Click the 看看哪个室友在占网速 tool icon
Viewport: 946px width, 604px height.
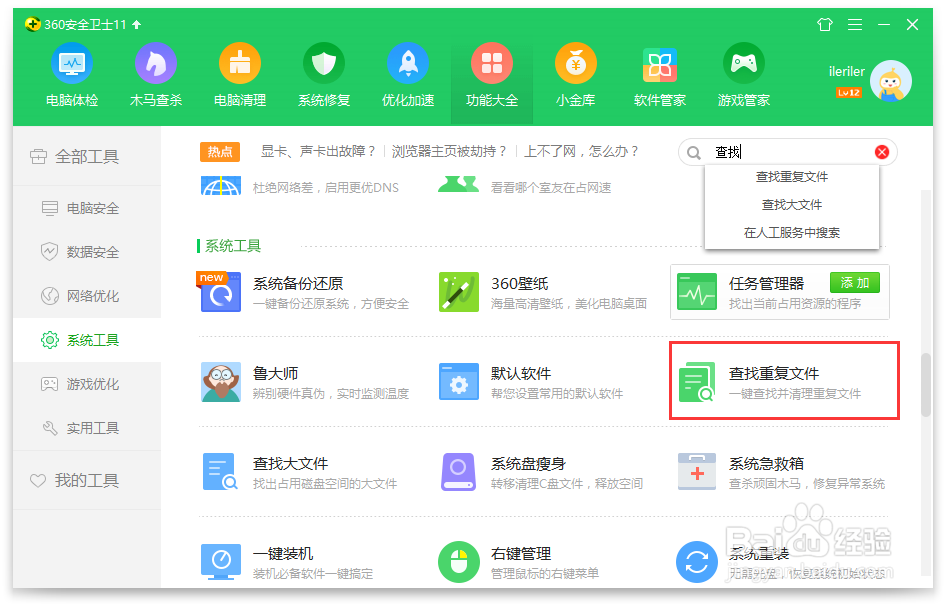pos(459,184)
